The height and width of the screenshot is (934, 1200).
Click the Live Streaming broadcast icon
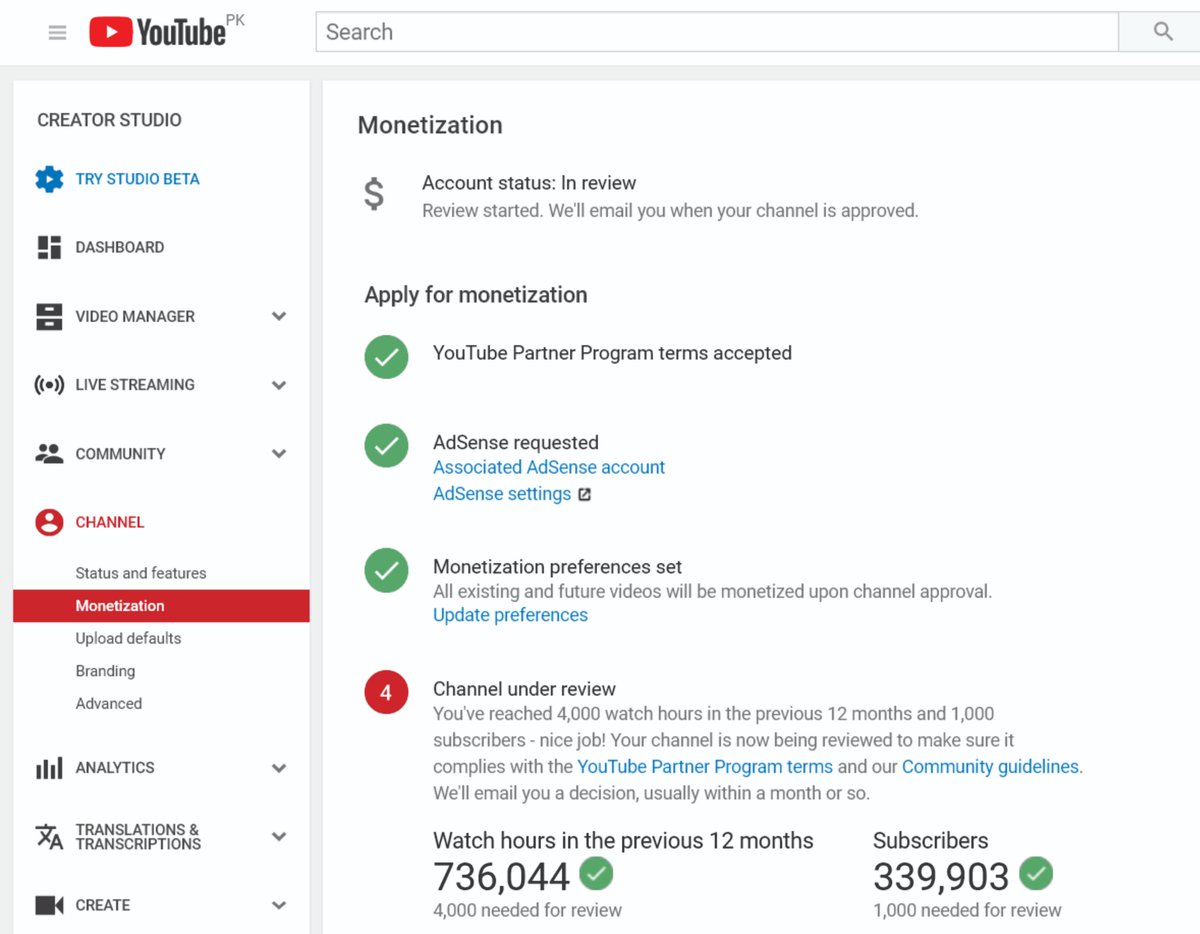point(49,385)
